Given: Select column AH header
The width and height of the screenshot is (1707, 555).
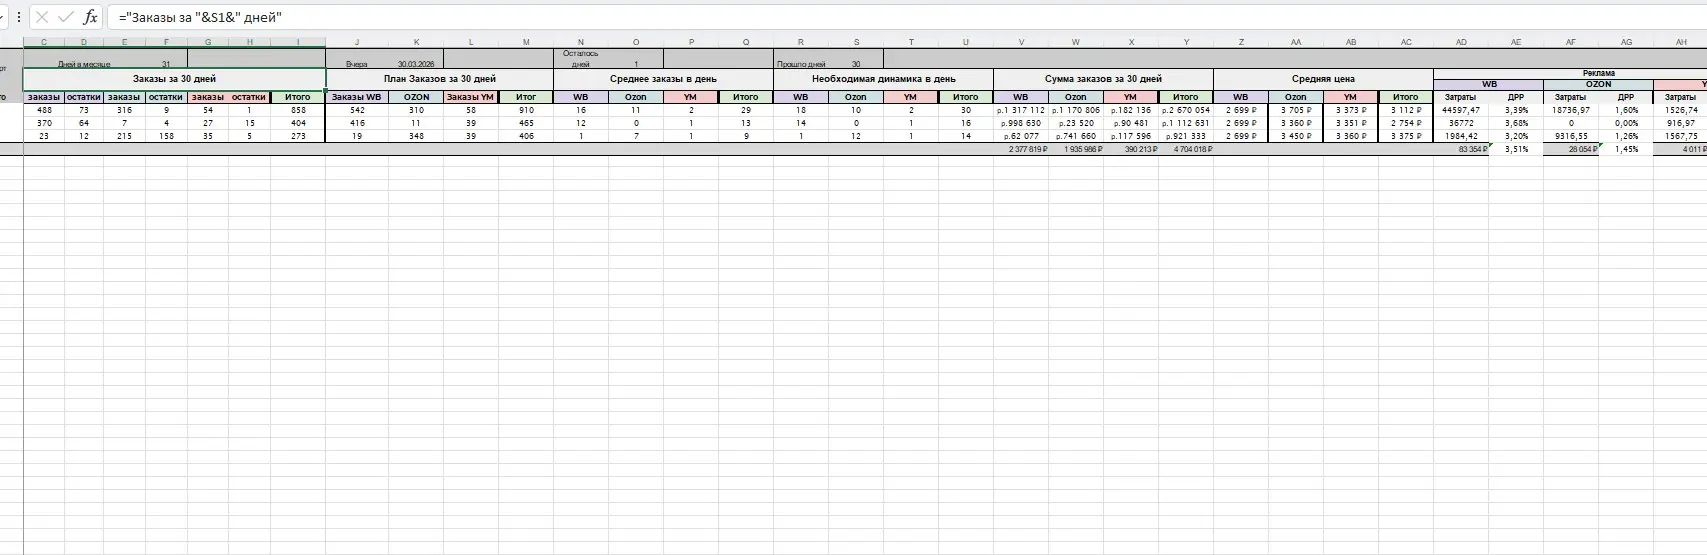Looking at the screenshot, I should (x=1680, y=42).
